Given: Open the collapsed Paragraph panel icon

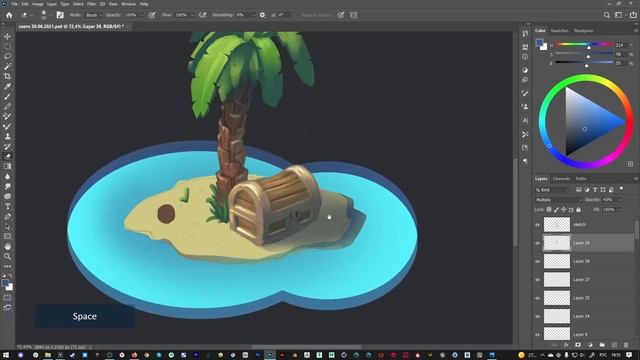Looking at the screenshot, I should coord(525,161).
